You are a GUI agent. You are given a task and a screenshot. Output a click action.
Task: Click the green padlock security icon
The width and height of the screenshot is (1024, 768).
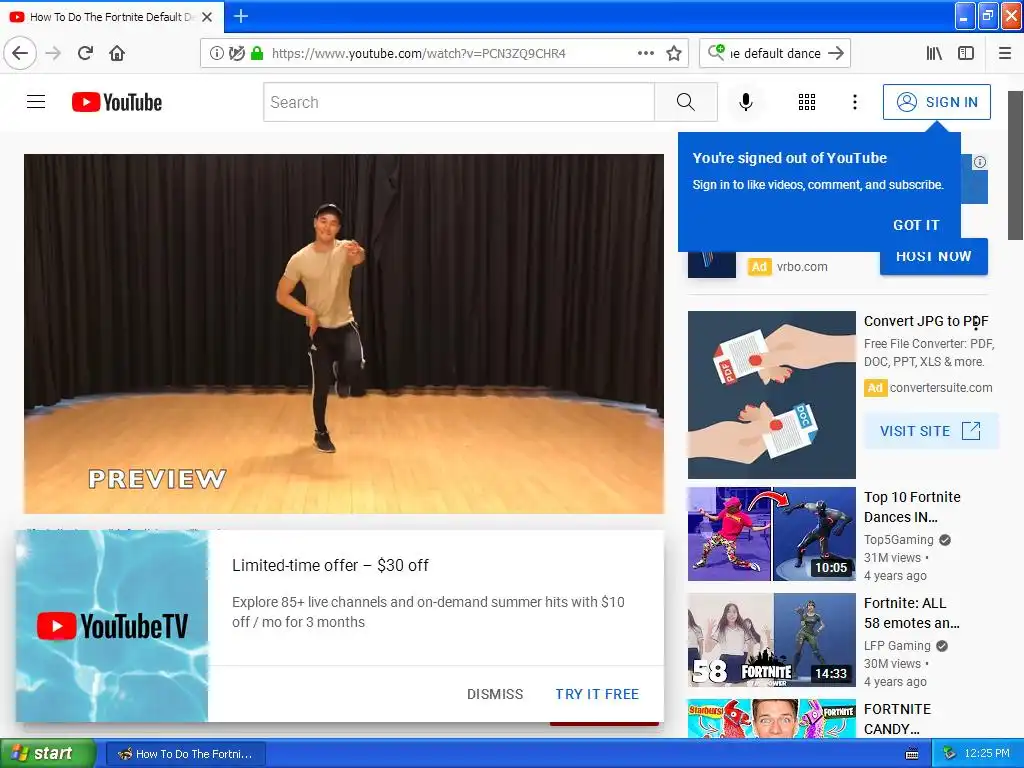coord(257,53)
